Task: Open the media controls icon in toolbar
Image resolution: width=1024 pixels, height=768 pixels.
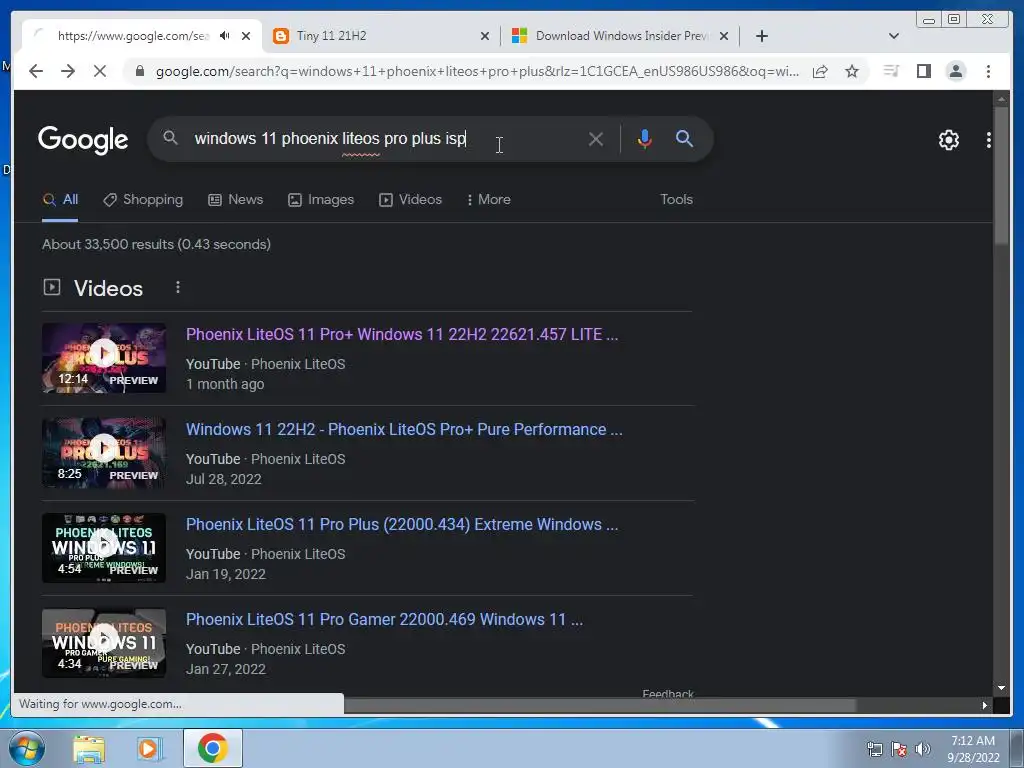Action: point(891,71)
